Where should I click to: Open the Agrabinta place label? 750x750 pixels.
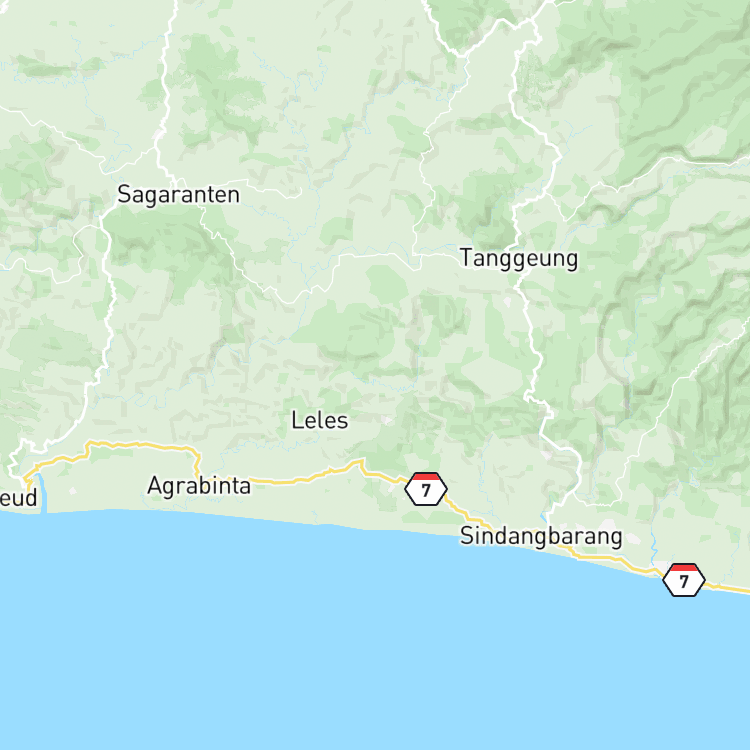(x=199, y=486)
